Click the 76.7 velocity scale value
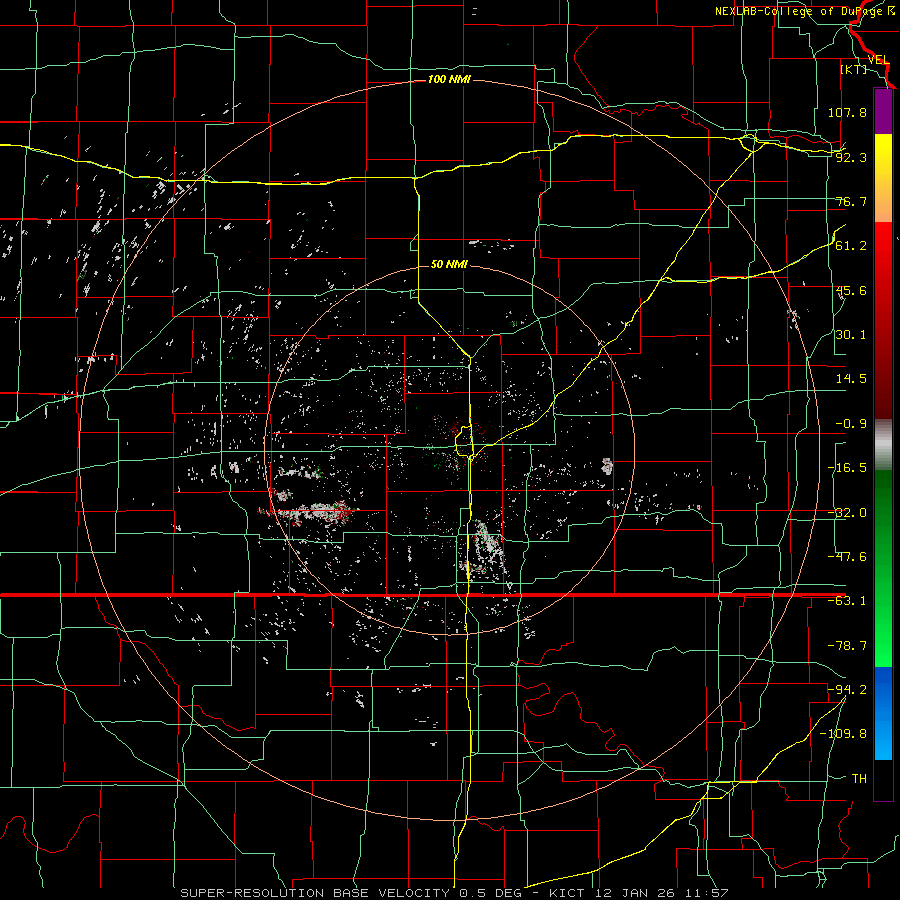 pos(851,201)
